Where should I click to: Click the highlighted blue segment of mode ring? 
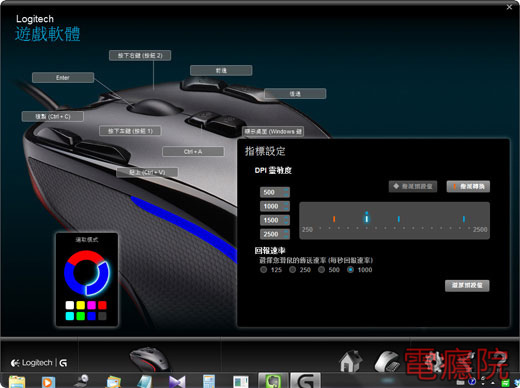101,280
